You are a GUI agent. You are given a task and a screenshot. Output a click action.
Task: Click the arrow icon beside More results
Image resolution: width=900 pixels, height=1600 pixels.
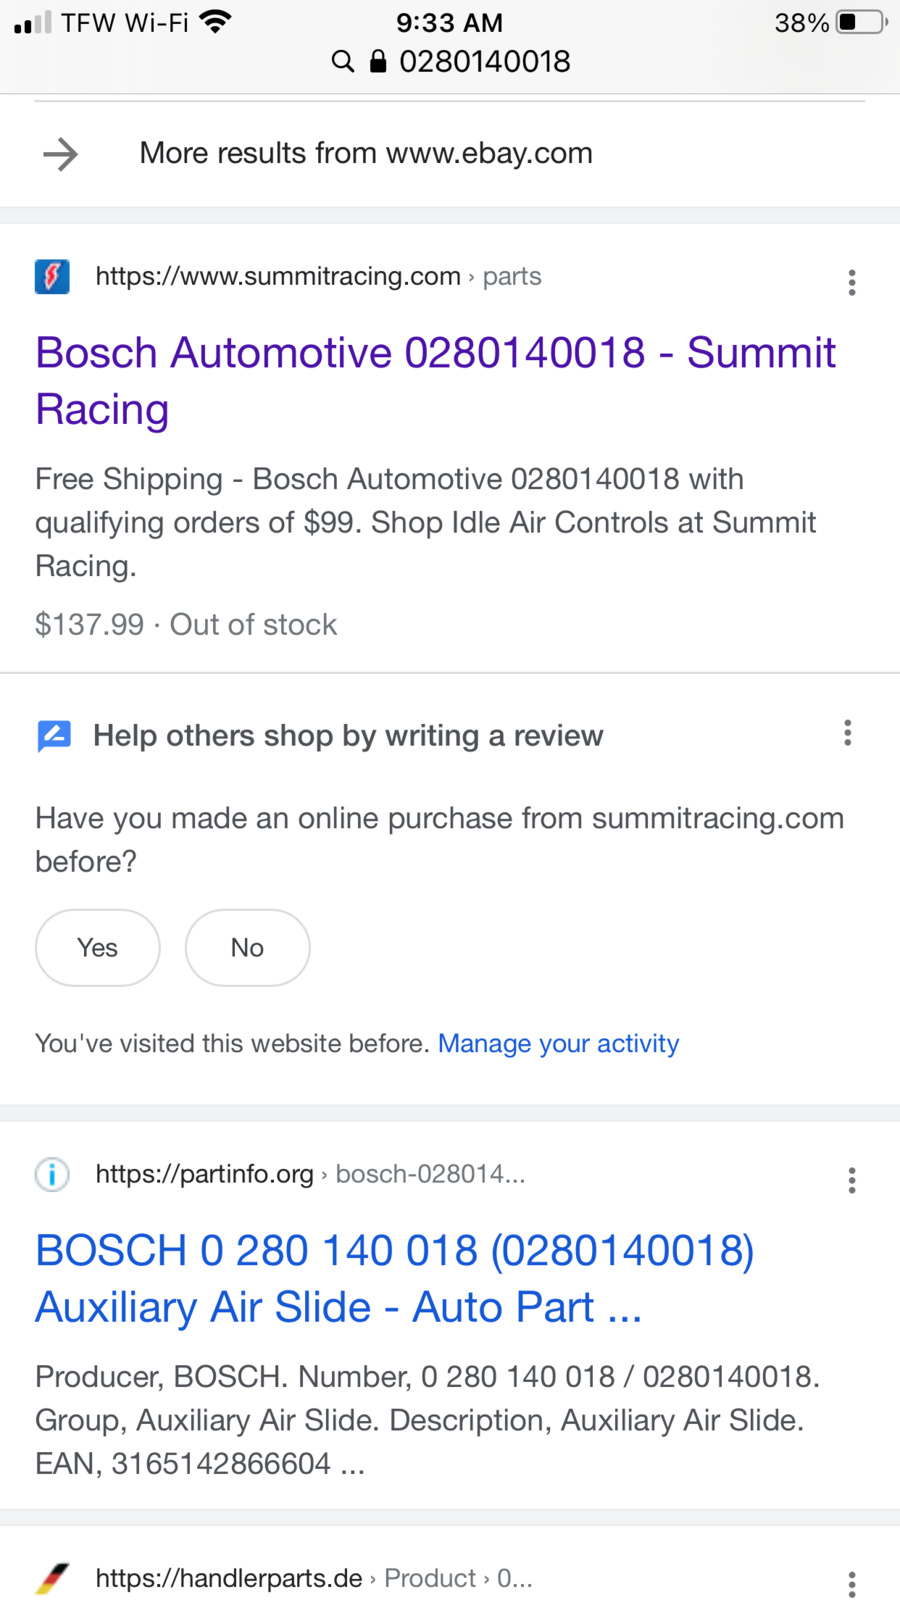[x=61, y=154]
